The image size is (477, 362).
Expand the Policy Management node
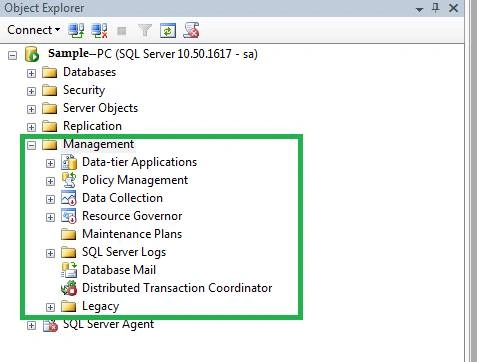tap(50, 181)
